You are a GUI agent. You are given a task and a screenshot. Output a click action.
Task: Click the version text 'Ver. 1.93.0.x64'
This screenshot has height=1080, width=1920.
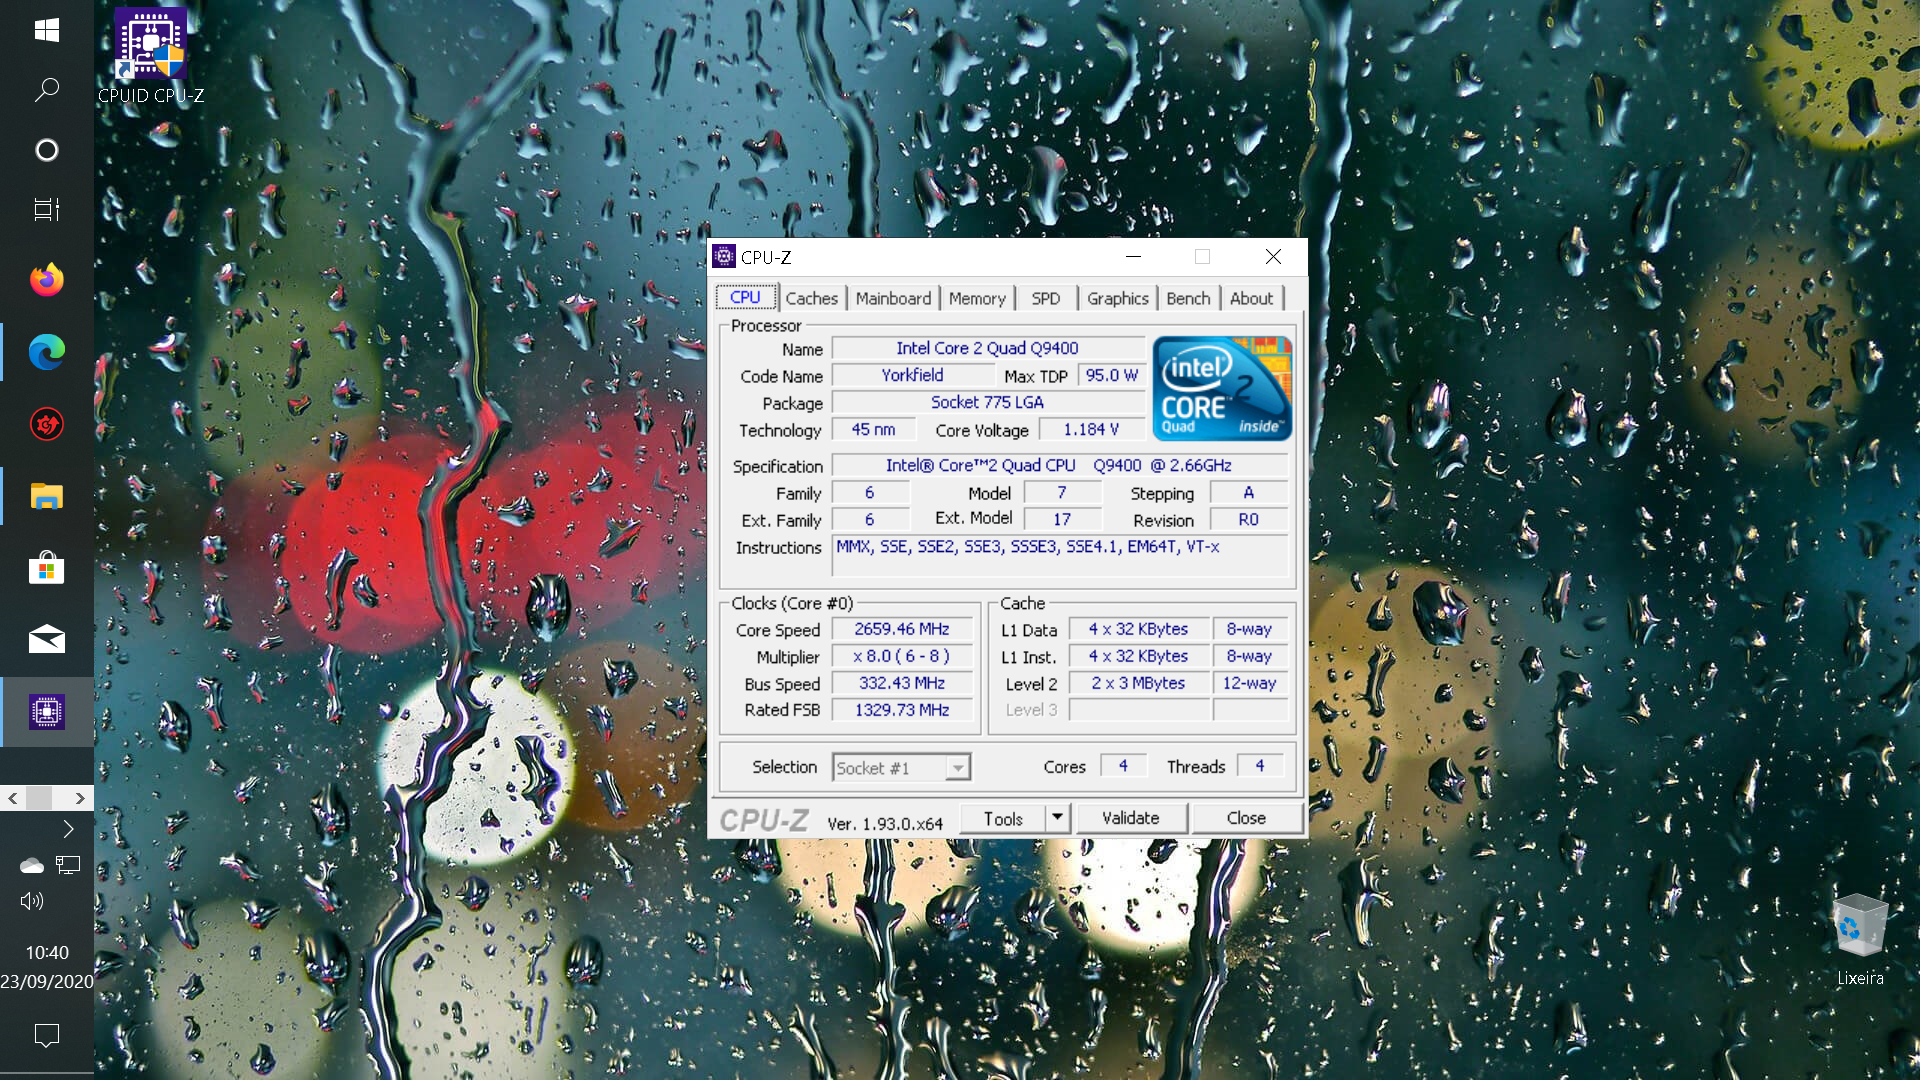pyautogui.click(x=885, y=823)
